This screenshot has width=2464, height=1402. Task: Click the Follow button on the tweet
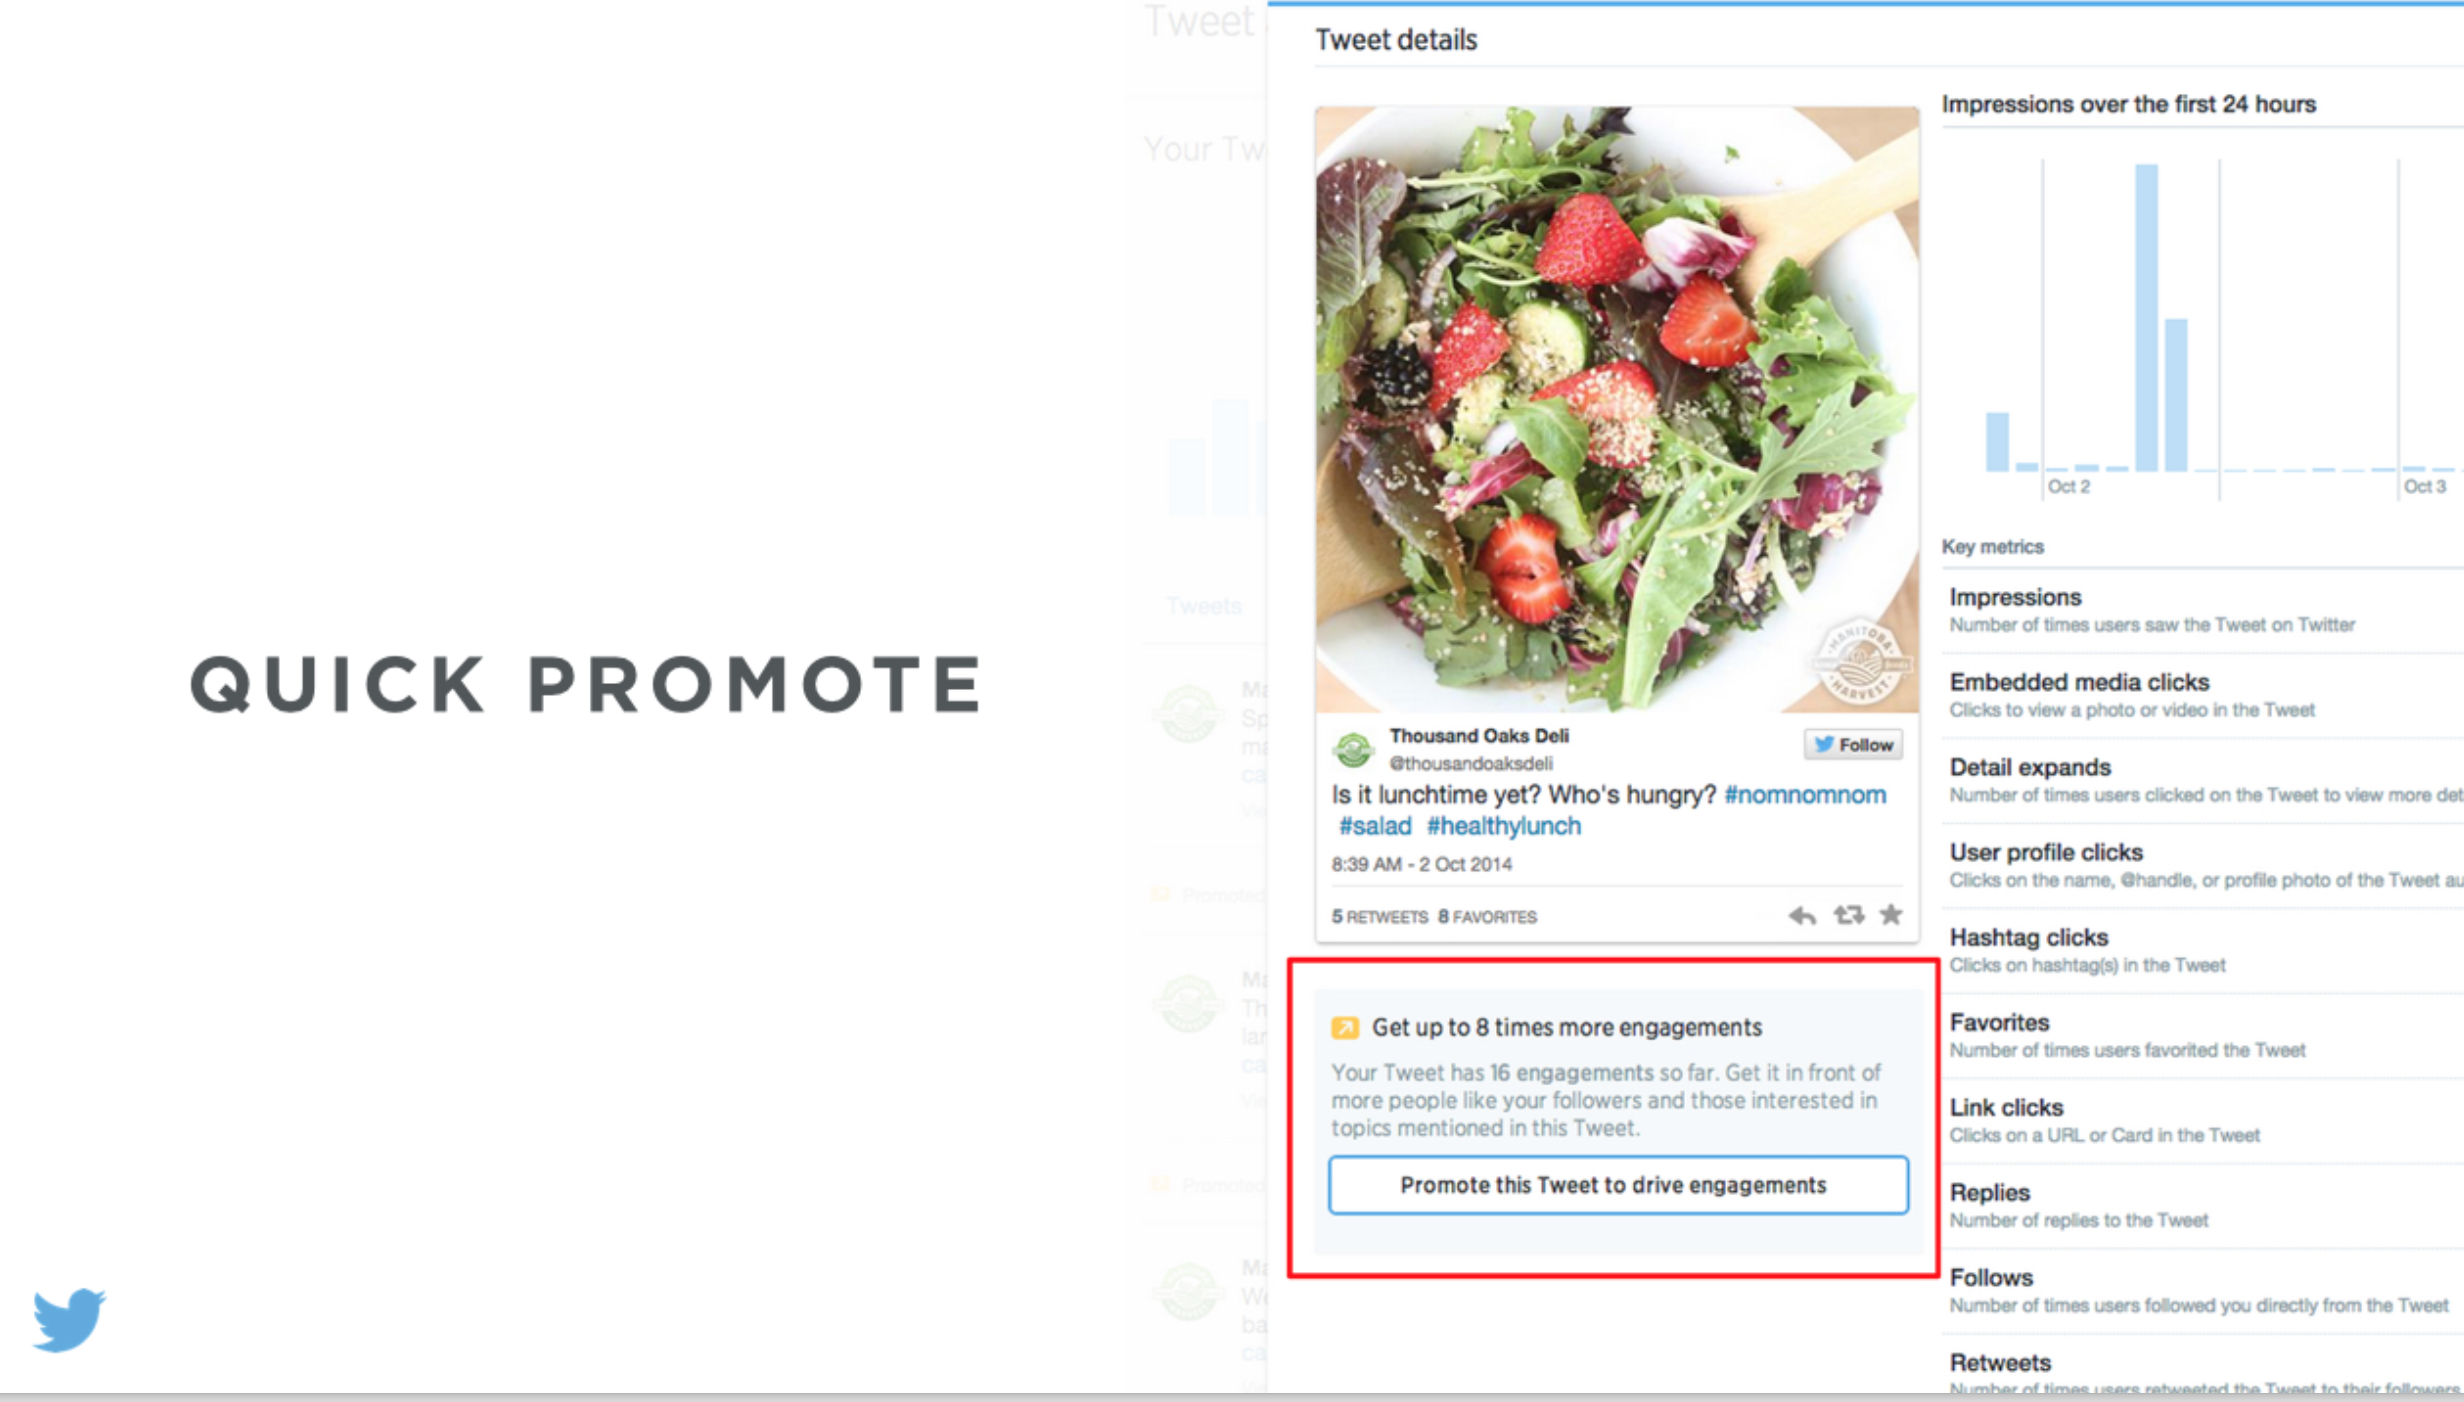click(1853, 745)
